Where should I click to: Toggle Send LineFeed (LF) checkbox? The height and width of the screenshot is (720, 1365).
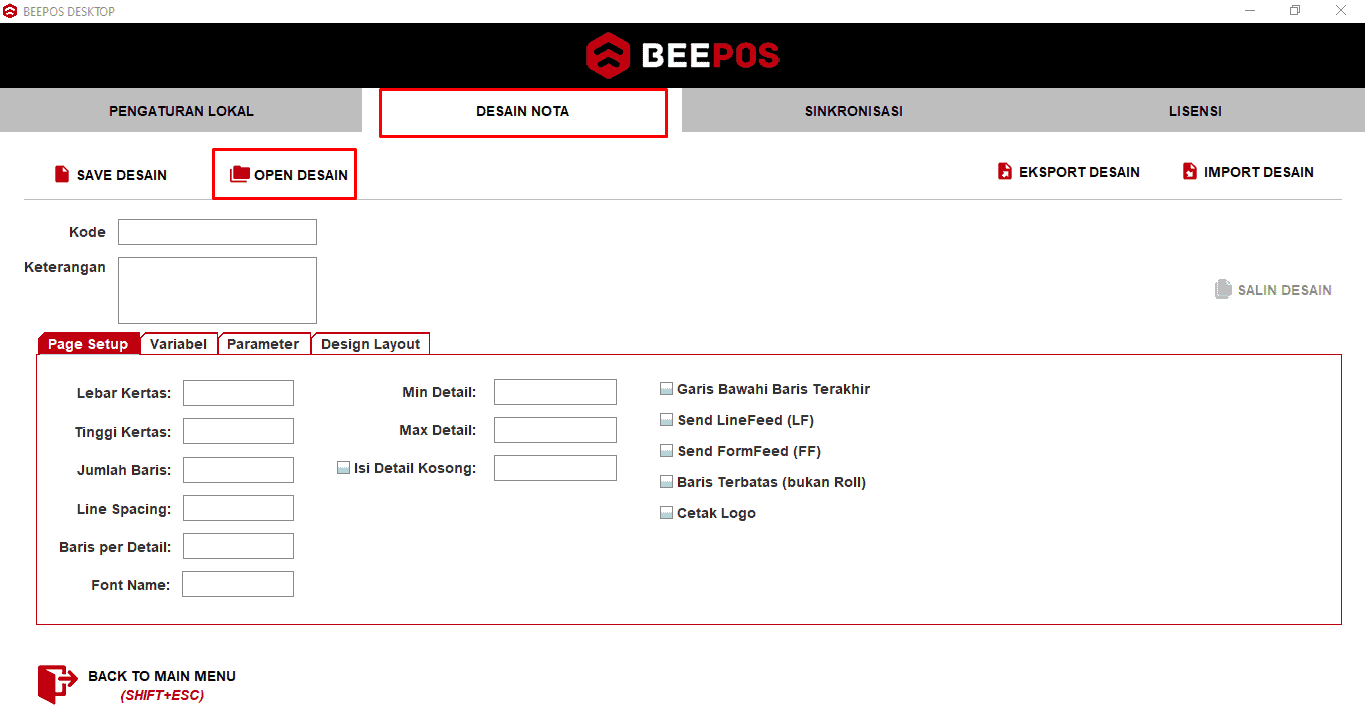[667, 420]
